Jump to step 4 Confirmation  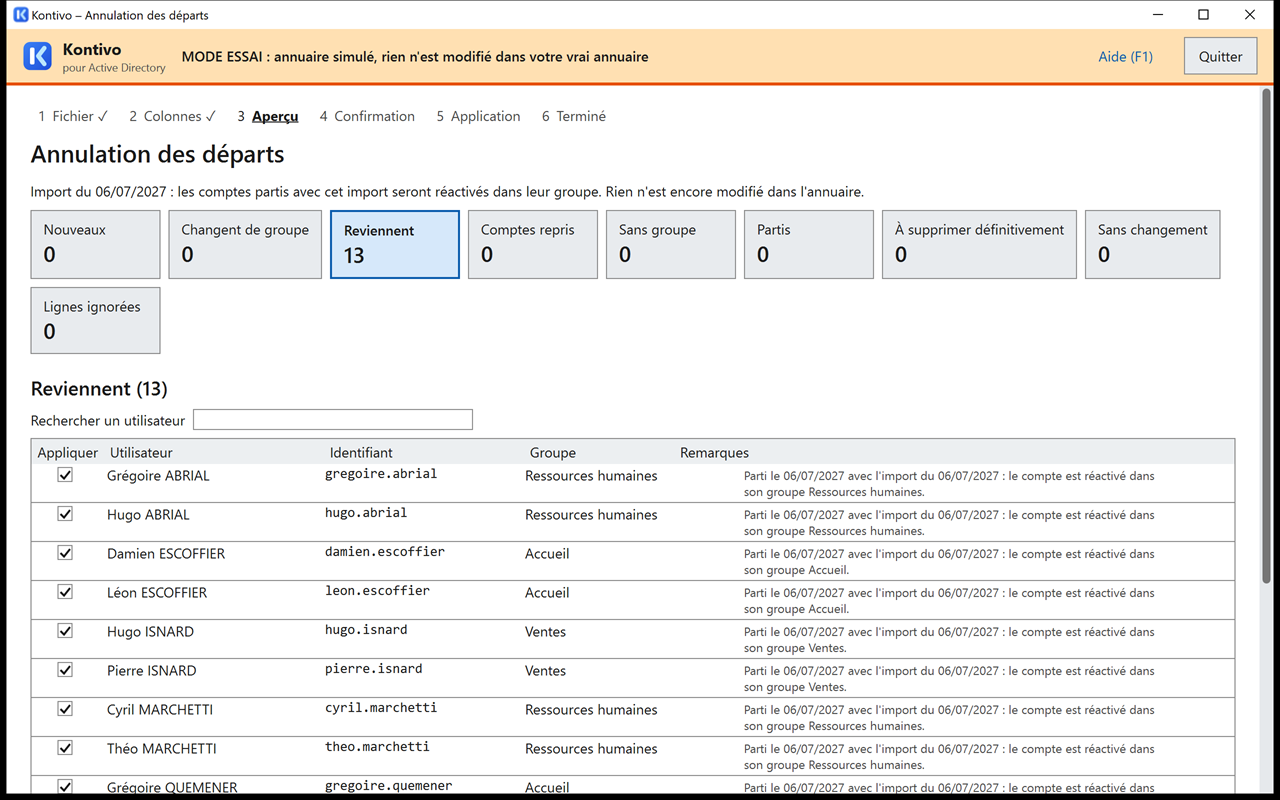pos(367,116)
